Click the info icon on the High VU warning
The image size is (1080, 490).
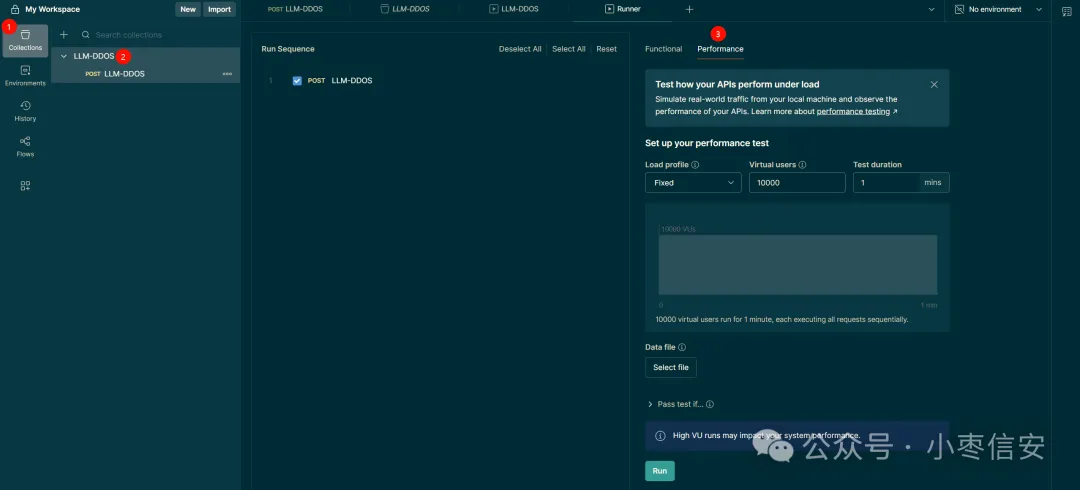pyautogui.click(x=660, y=436)
